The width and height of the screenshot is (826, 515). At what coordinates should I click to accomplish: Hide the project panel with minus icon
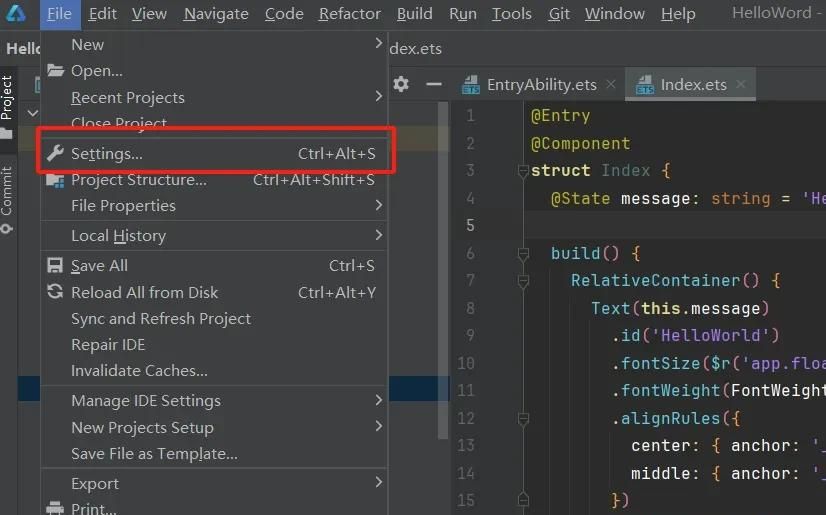433,84
